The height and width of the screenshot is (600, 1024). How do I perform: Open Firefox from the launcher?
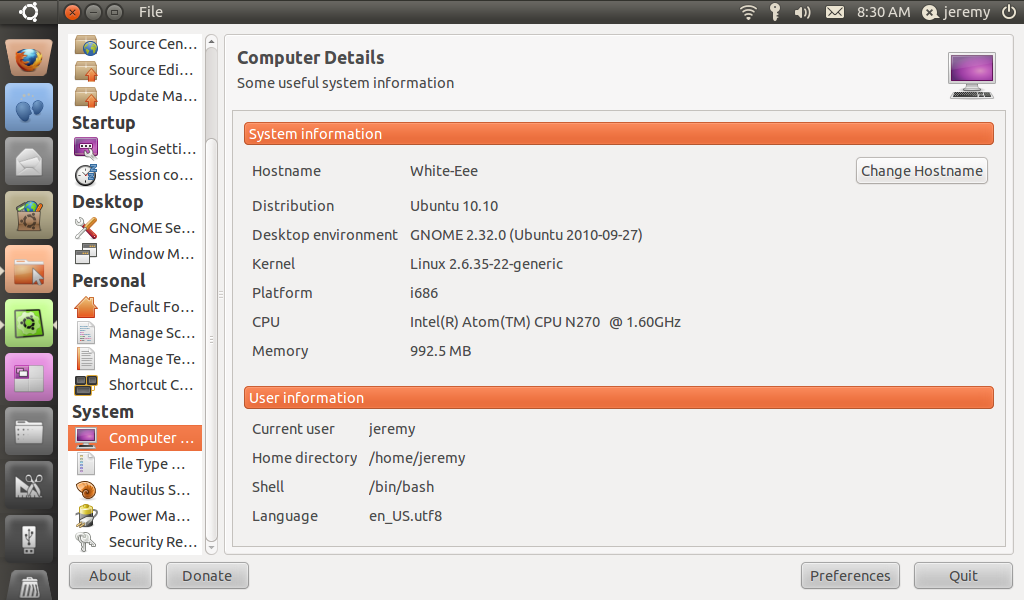29,58
